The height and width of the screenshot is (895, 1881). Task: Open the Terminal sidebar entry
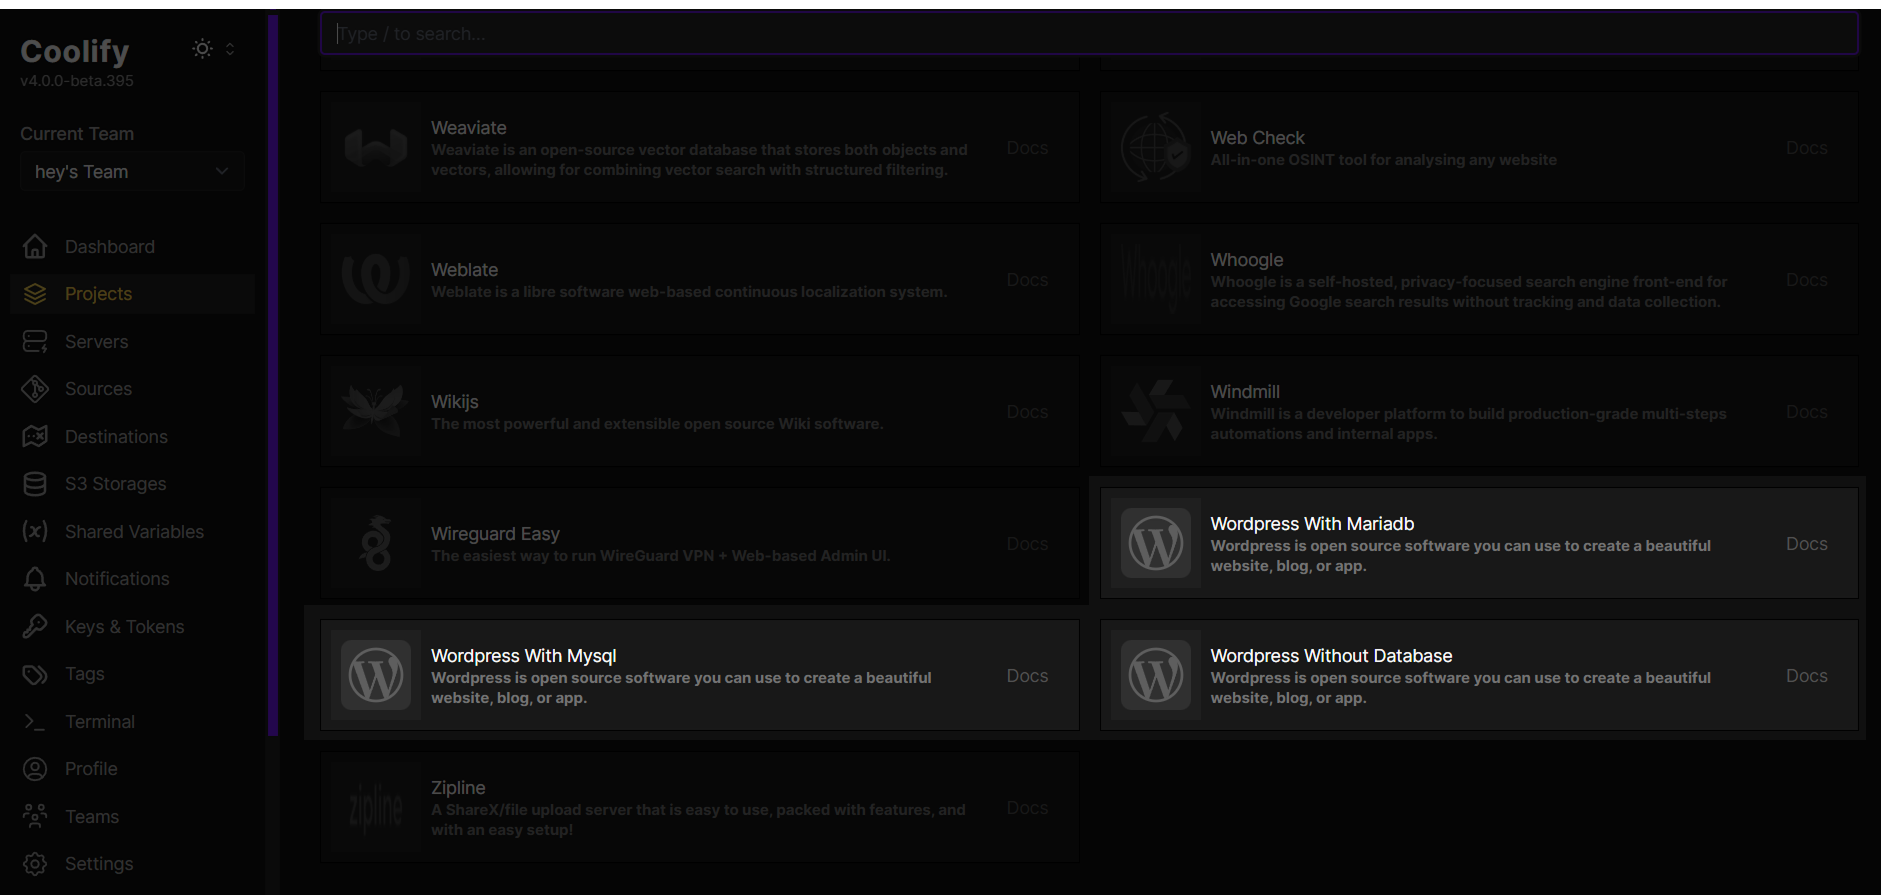point(132,722)
